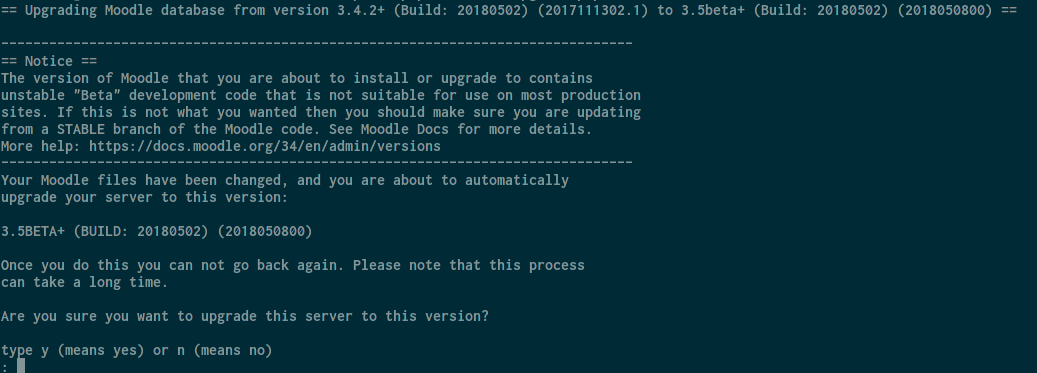This screenshot has width=1037, height=373.
Task: Click the 'type y (means yes)' prompt text
Action: (73, 351)
